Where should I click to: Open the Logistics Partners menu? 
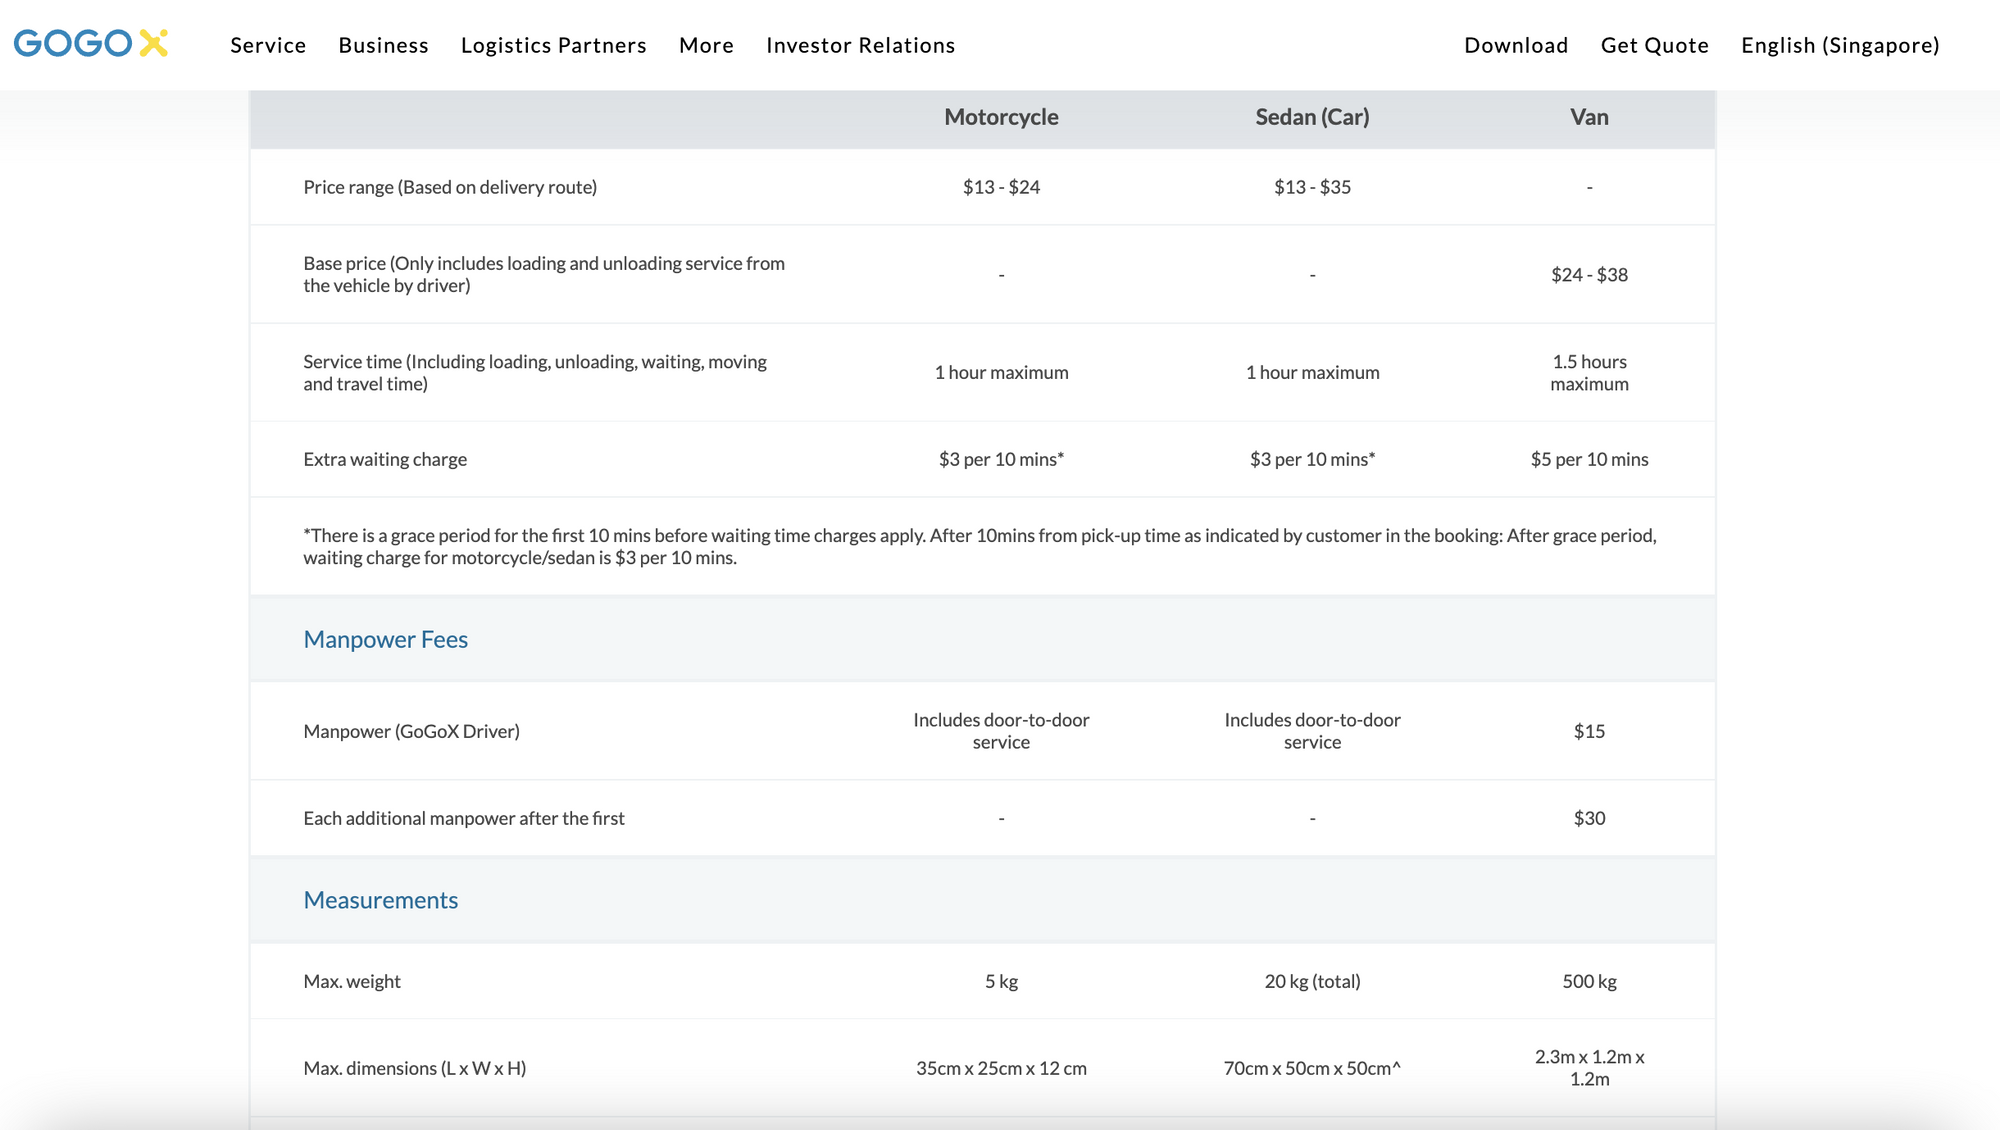(553, 45)
